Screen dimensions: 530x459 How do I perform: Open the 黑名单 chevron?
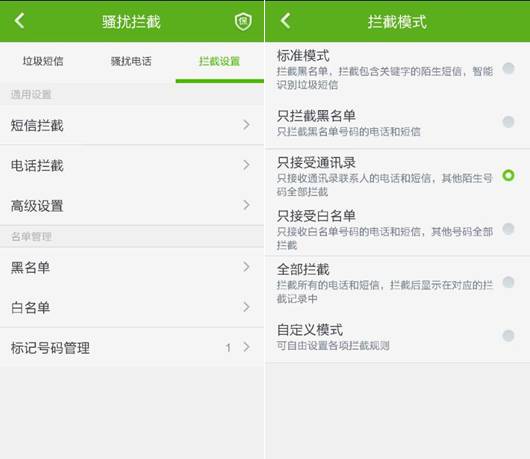(x=246, y=267)
